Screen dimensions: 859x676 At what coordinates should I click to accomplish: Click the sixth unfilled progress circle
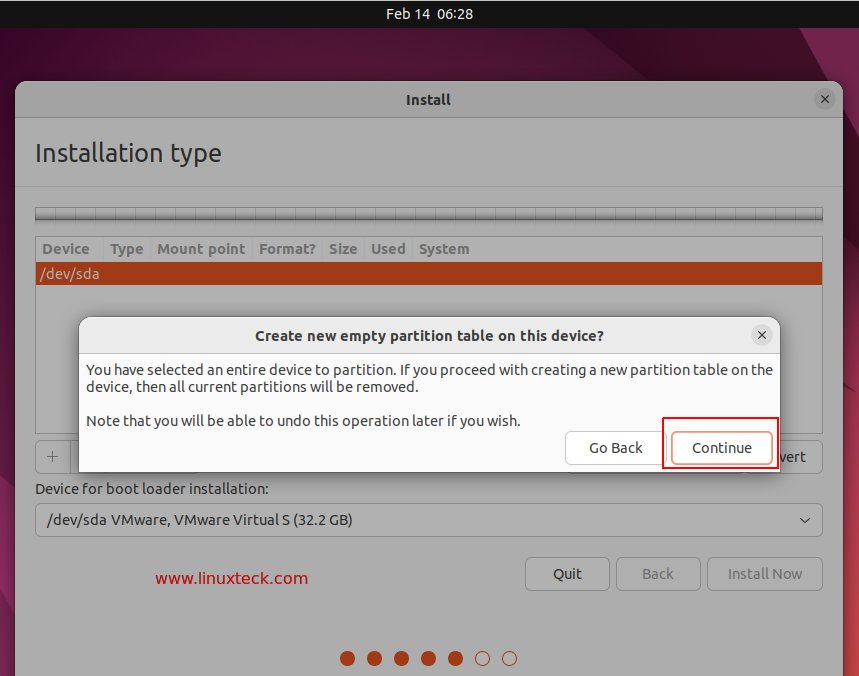click(x=483, y=658)
